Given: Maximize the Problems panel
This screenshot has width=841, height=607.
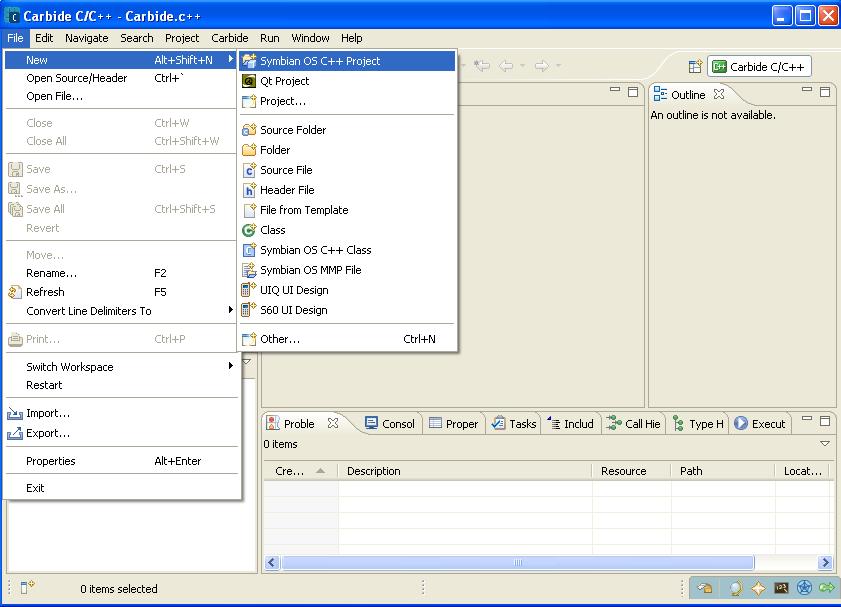Looking at the screenshot, I should [825, 421].
